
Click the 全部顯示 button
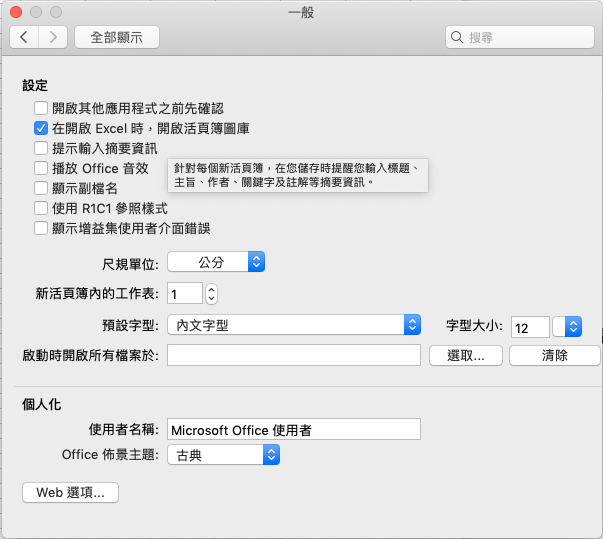point(117,37)
